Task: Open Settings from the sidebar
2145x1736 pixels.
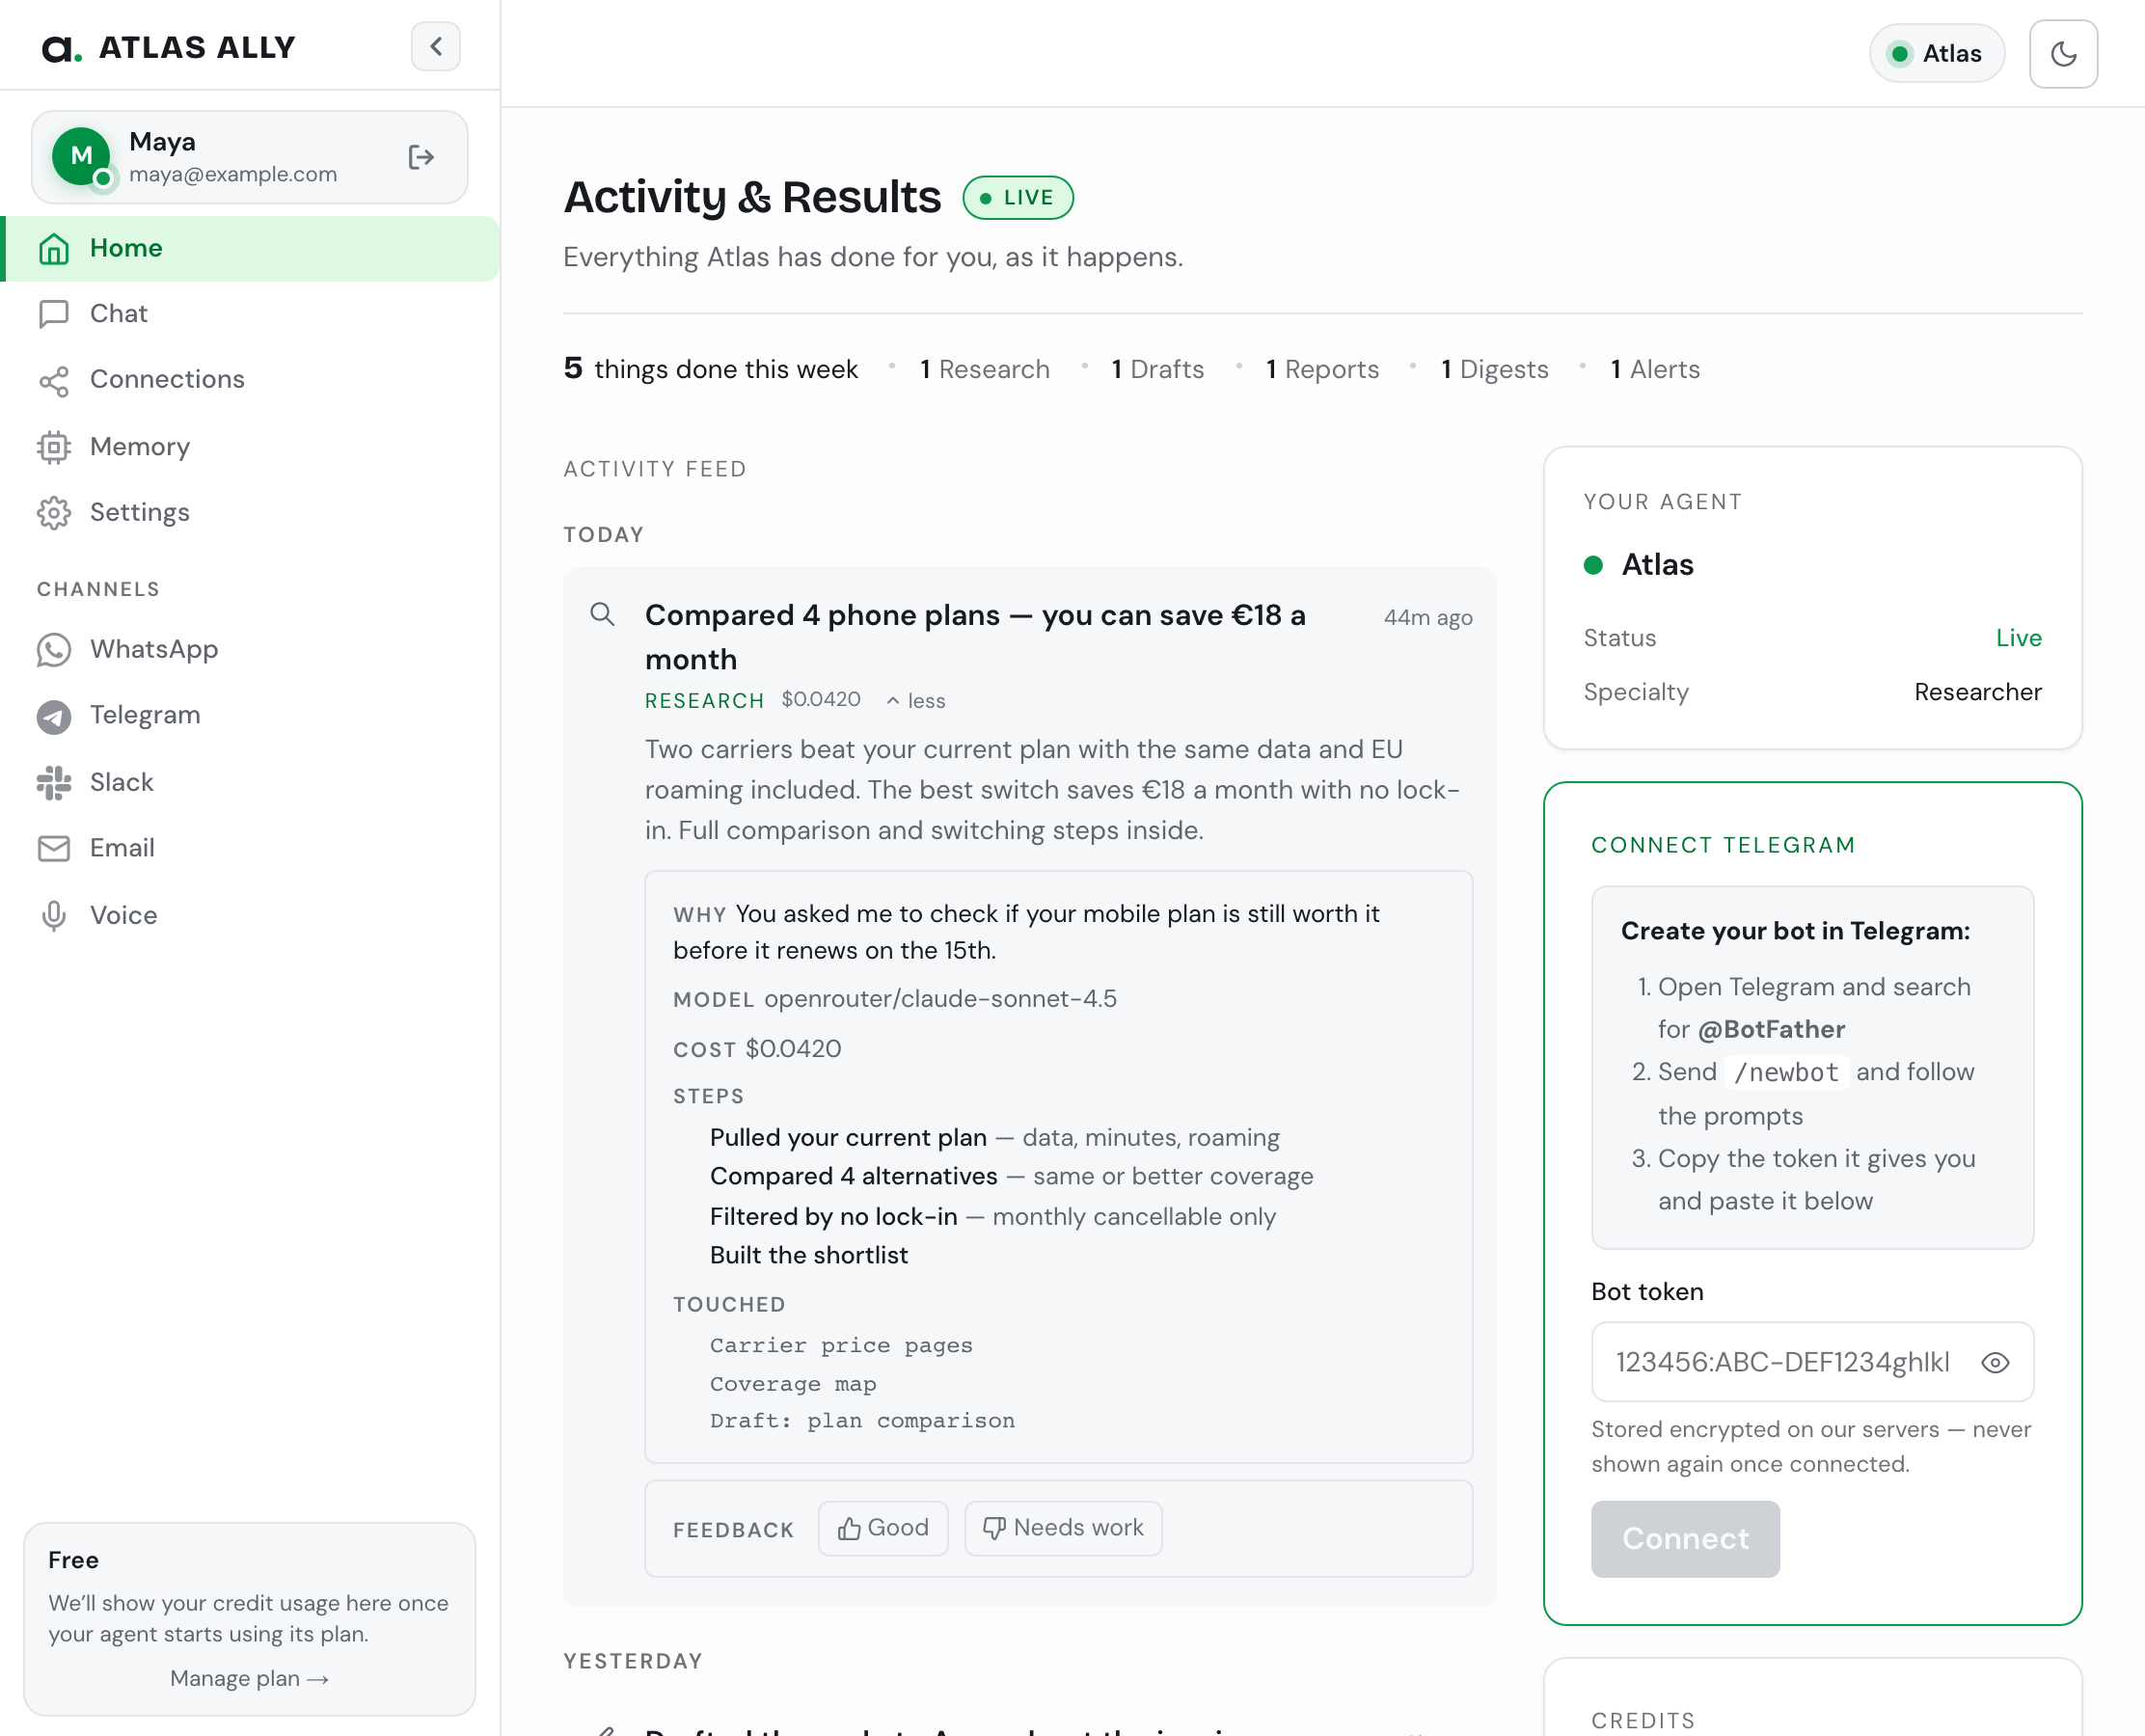Action: pos(250,513)
